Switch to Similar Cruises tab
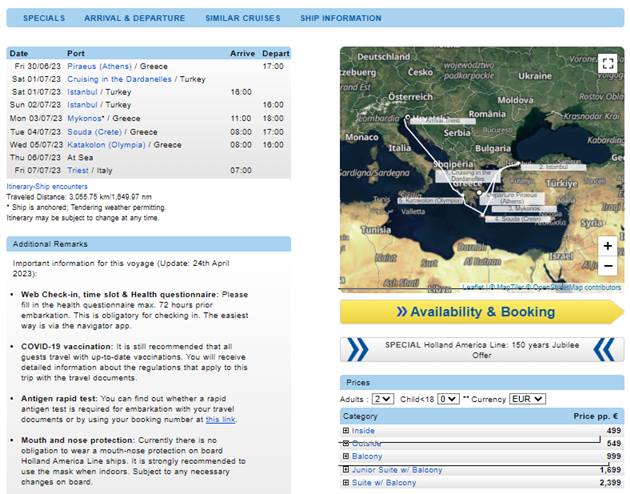 pyautogui.click(x=243, y=18)
